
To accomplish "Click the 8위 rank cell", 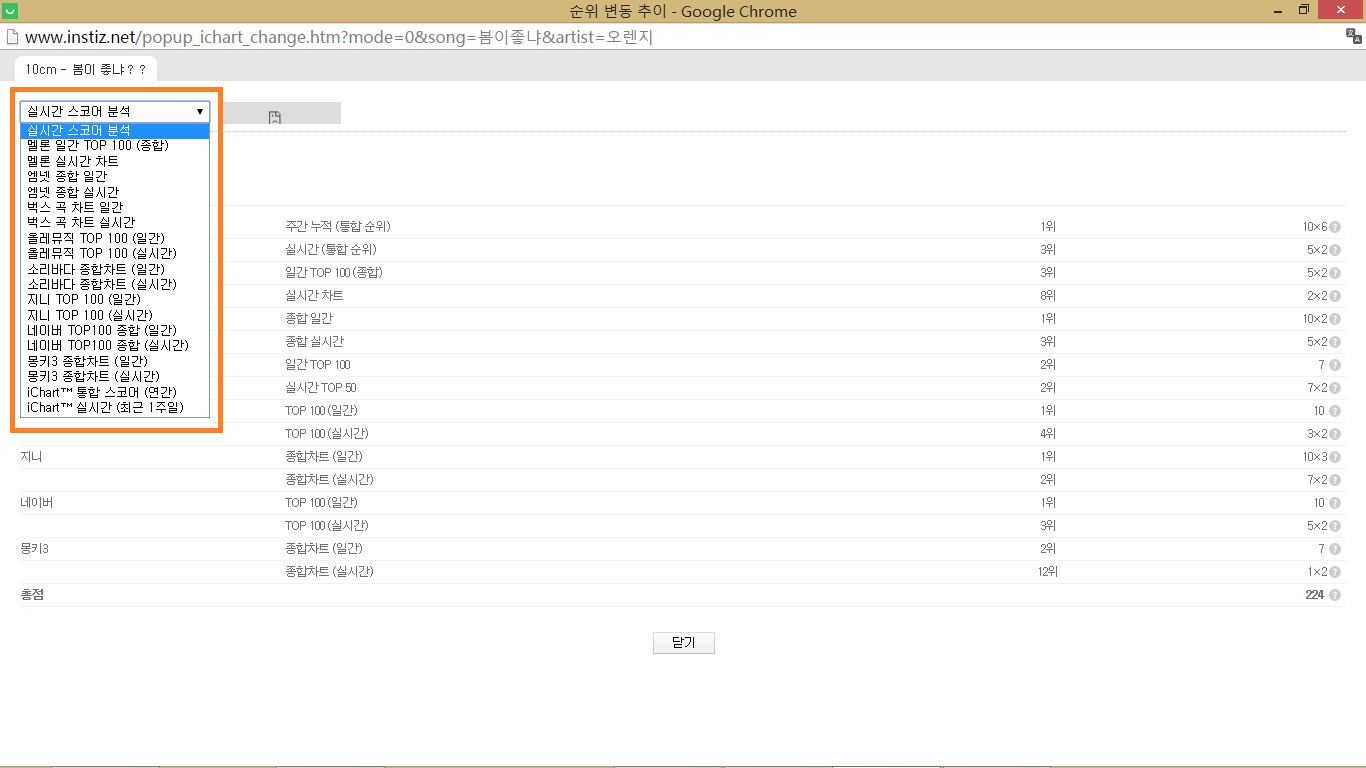I will (1048, 296).
